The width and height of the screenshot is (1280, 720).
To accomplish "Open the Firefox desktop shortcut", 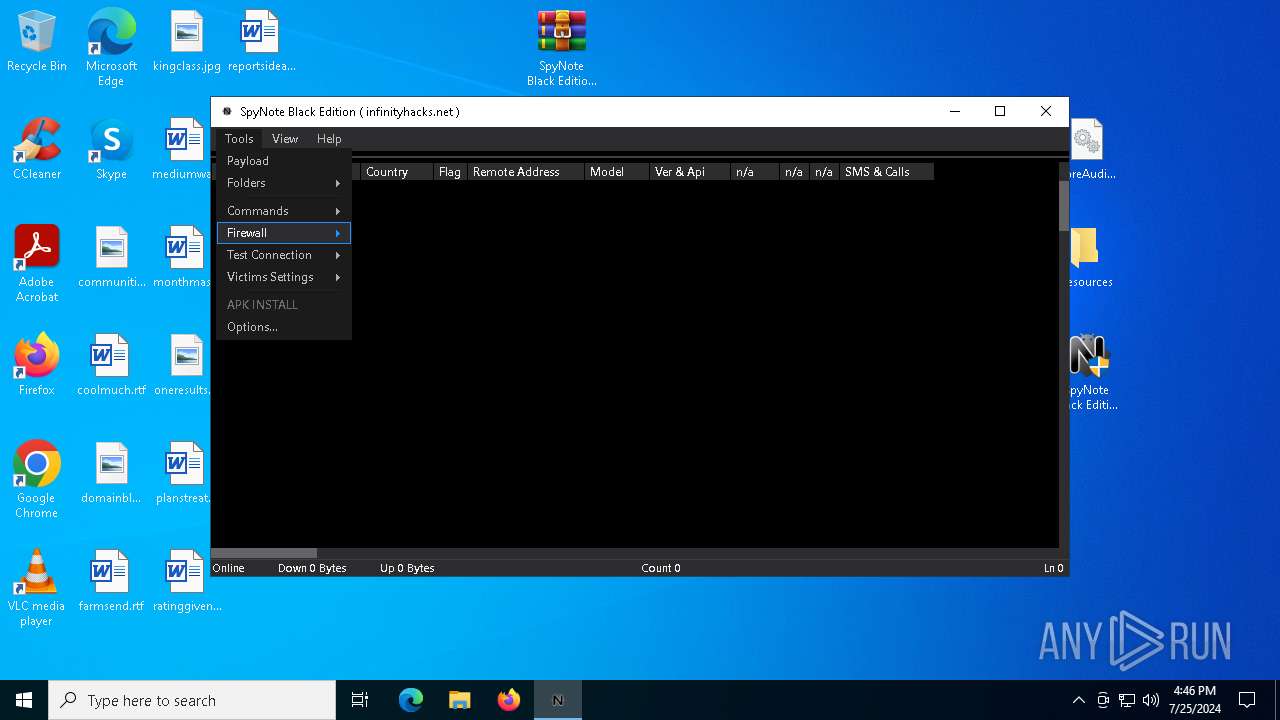I will 37,365.
